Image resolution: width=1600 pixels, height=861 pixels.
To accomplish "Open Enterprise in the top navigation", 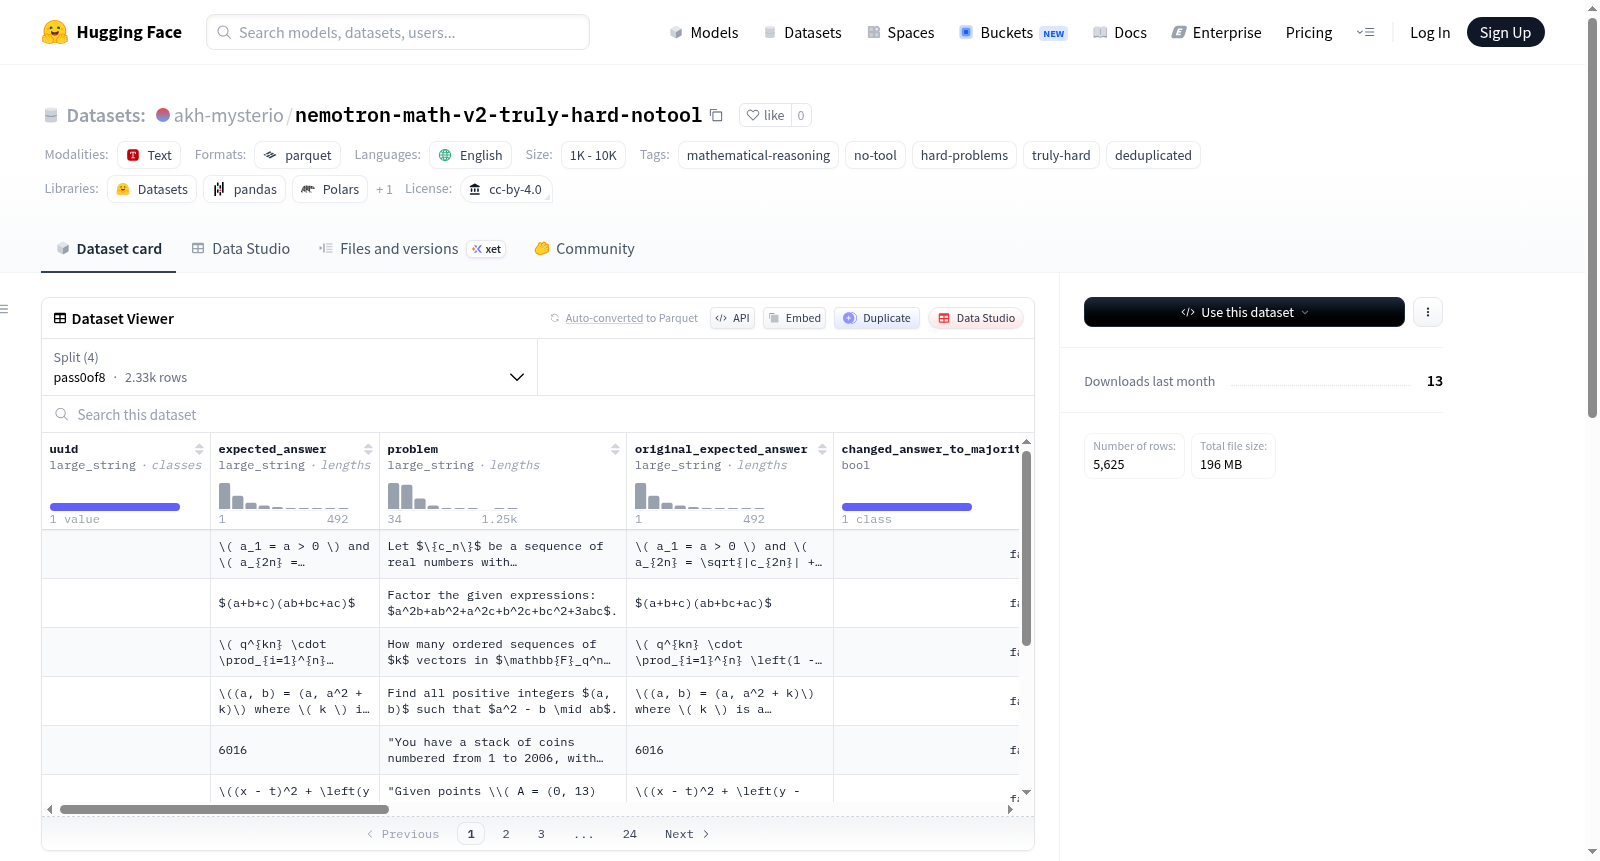I will click(x=1216, y=32).
